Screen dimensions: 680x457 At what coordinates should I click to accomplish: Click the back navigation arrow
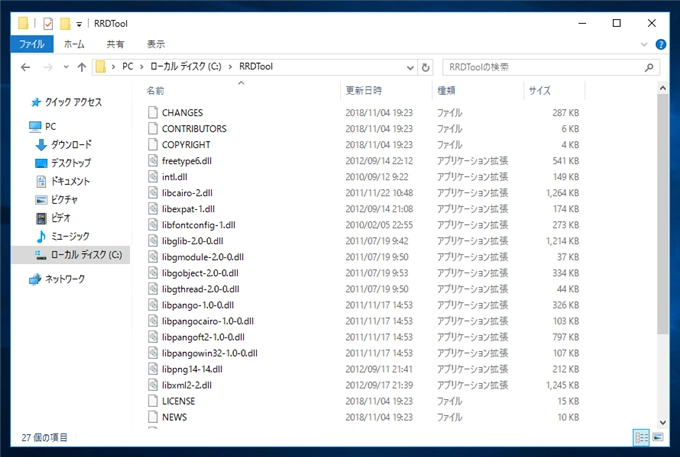click(x=26, y=67)
